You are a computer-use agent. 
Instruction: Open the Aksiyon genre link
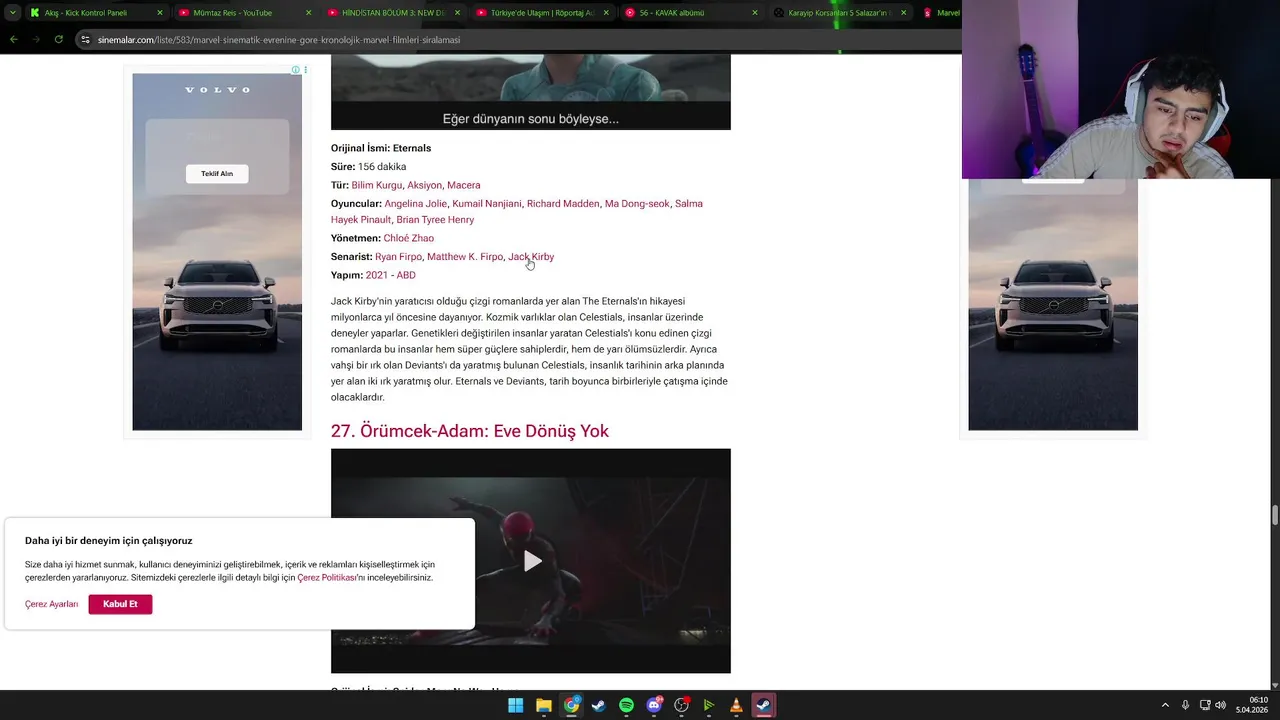point(424,185)
